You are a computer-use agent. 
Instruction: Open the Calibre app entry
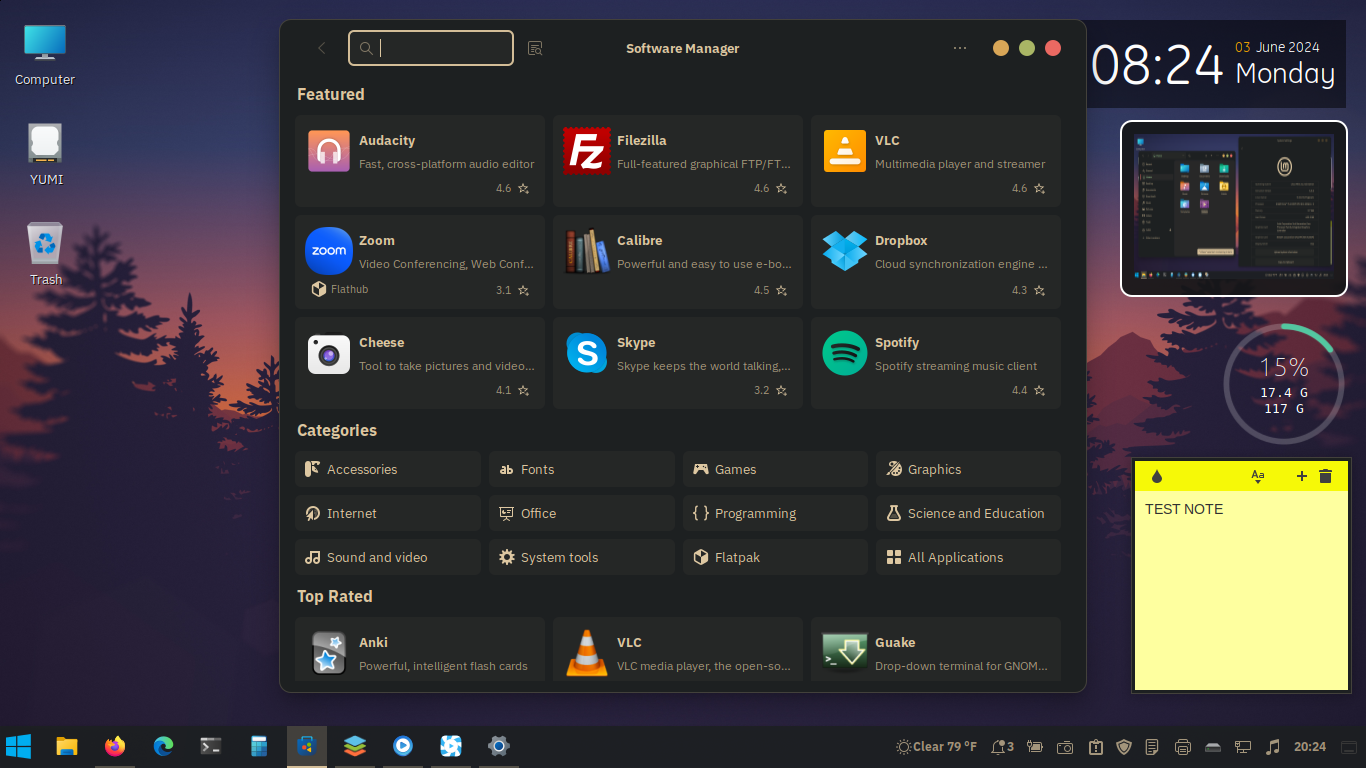click(x=678, y=262)
